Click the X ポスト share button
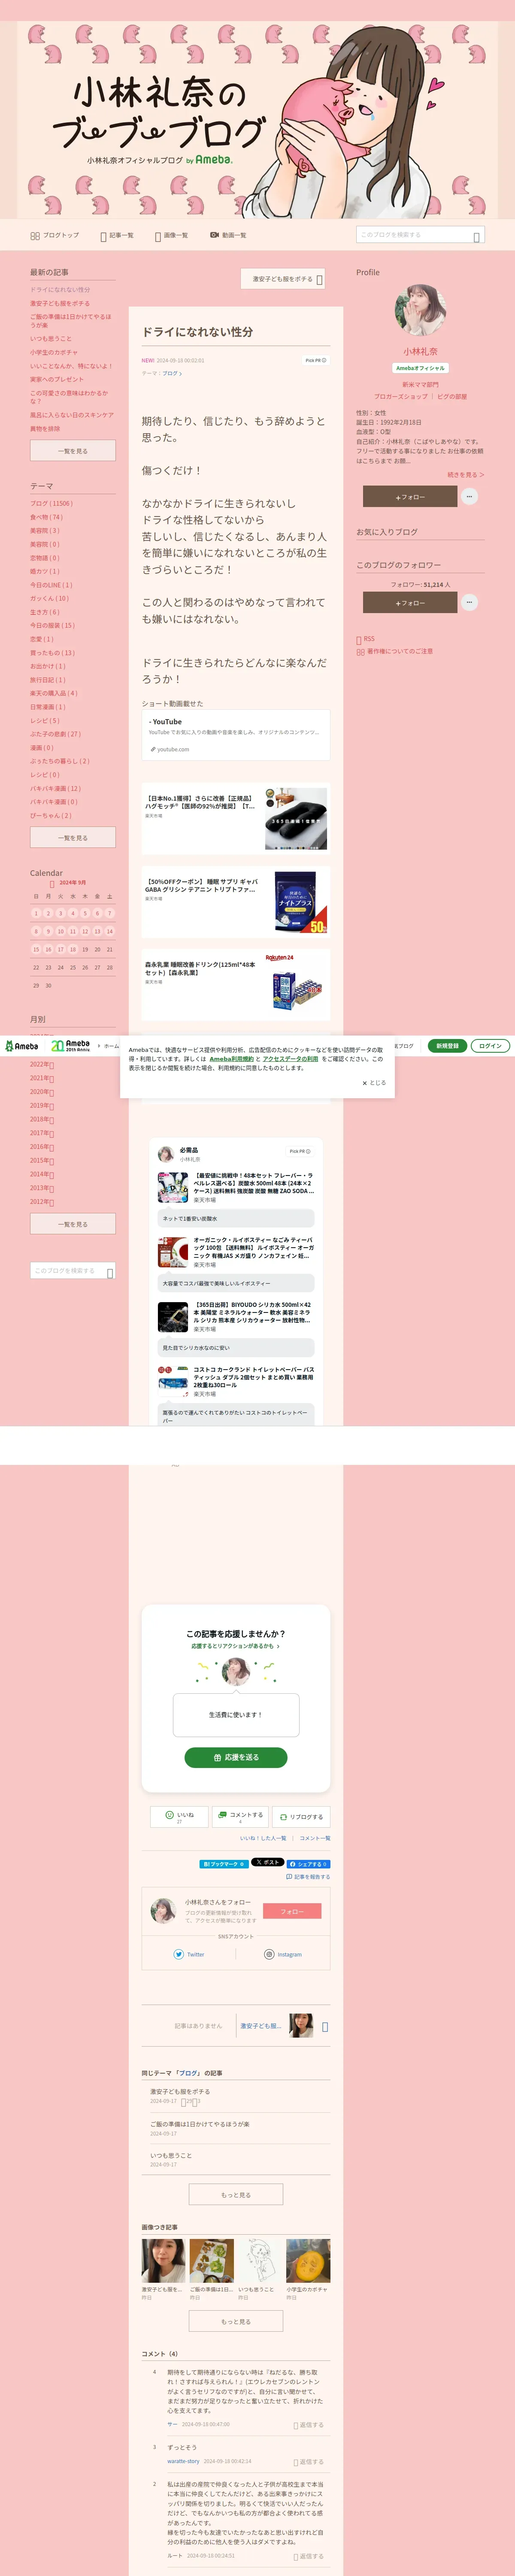Screen dimensions: 515x2576 (x=267, y=1863)
